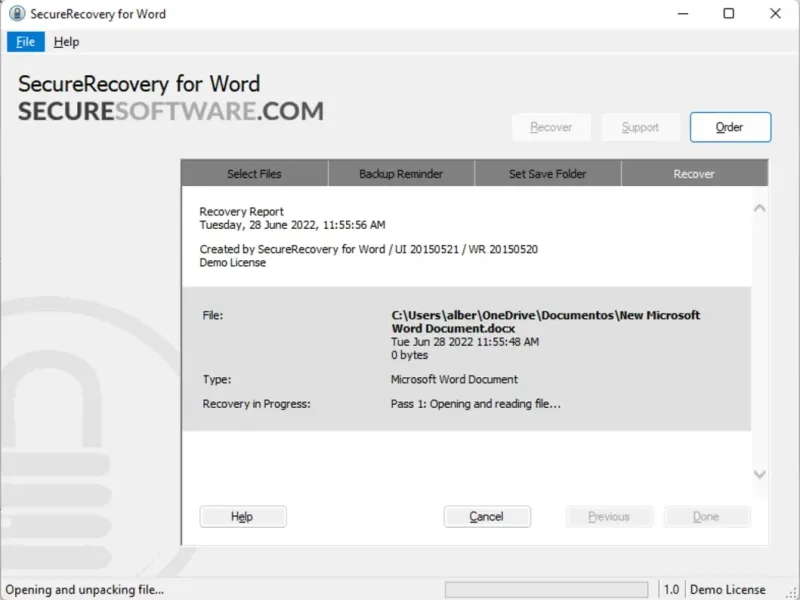Click the Done button
The width and height of the screenshot is (800, 600).
[x=707, y=517]
